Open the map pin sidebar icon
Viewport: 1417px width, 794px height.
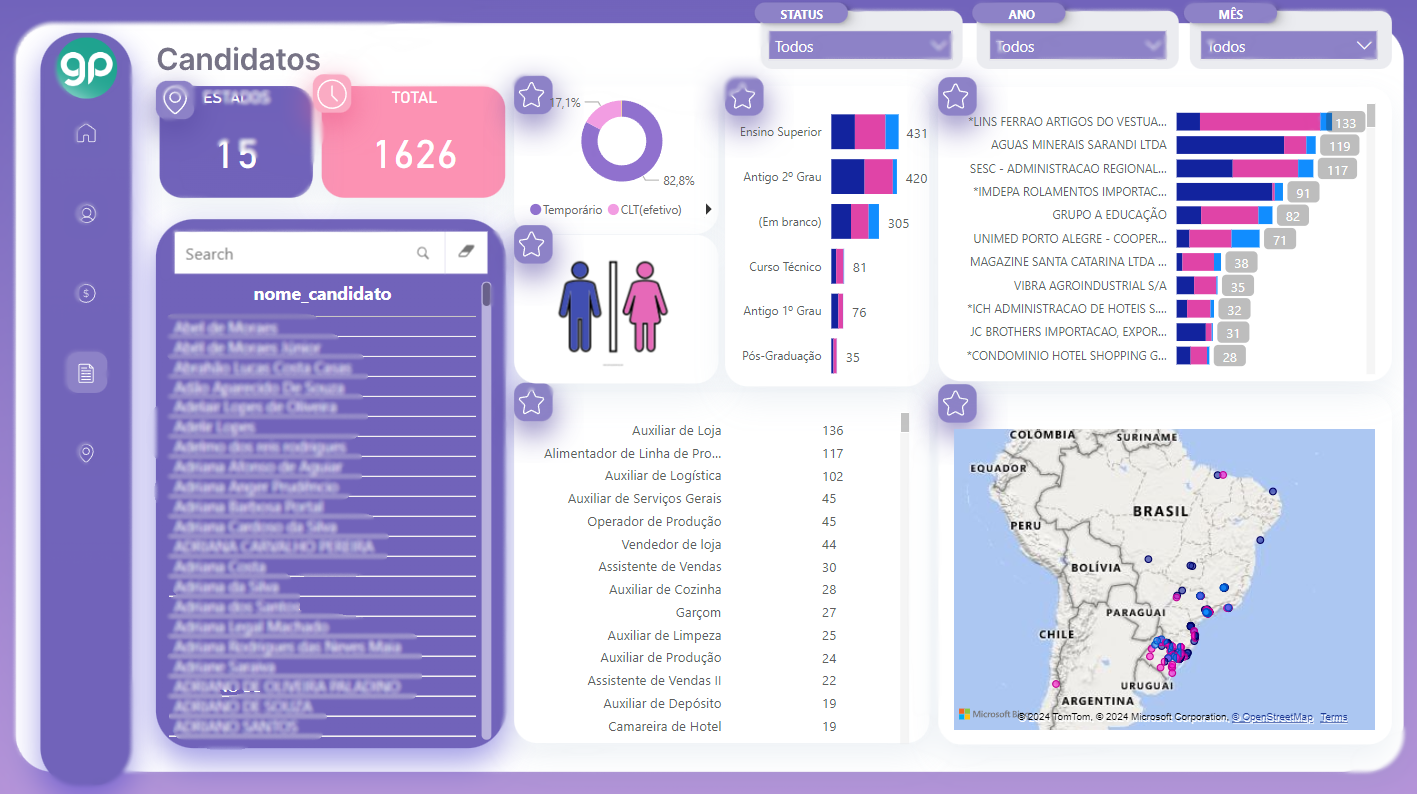click(x=86, y=453)
